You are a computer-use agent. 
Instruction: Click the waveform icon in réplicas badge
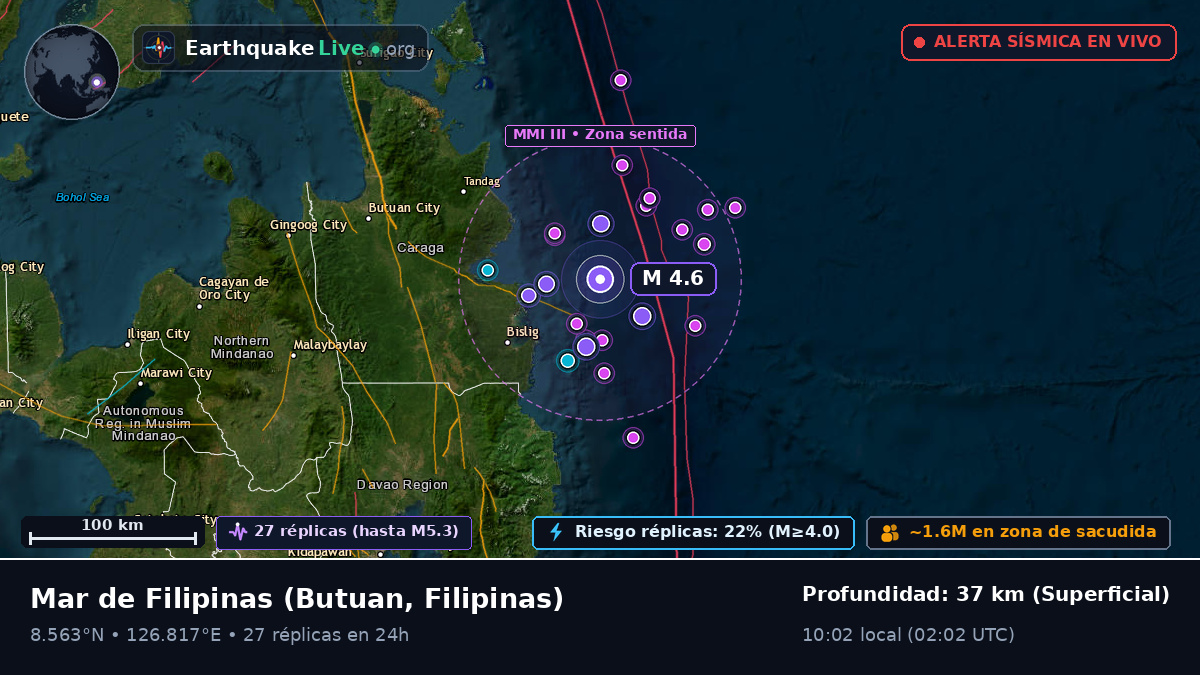pos(237,532)
